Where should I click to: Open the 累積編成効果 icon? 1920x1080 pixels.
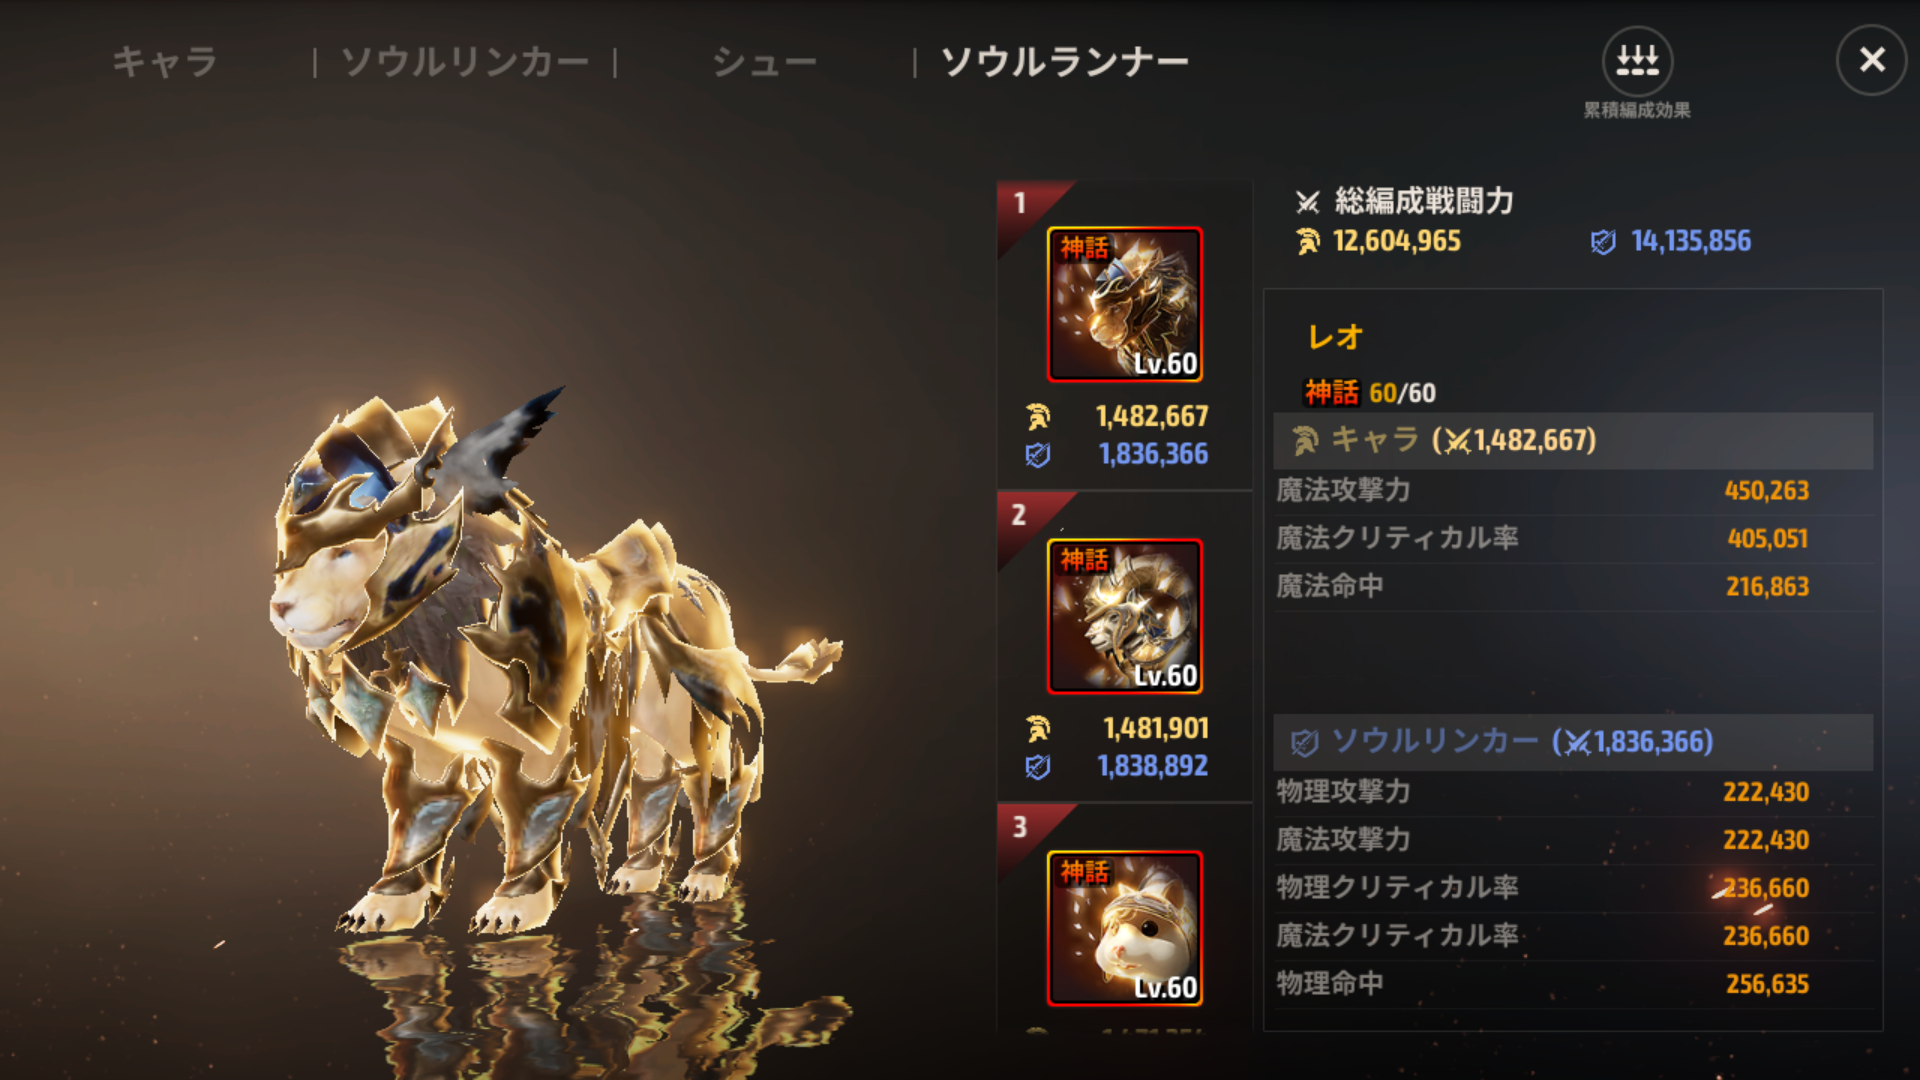(x=1637, y=62)
